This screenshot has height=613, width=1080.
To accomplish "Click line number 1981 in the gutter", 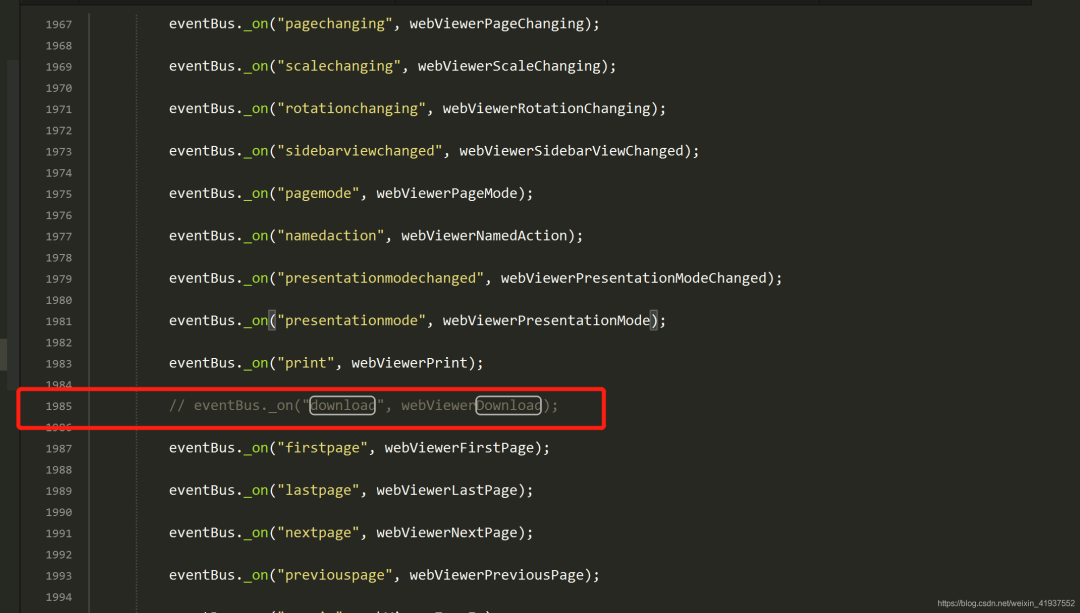I will pyautogui.click(x=59, y=322).
